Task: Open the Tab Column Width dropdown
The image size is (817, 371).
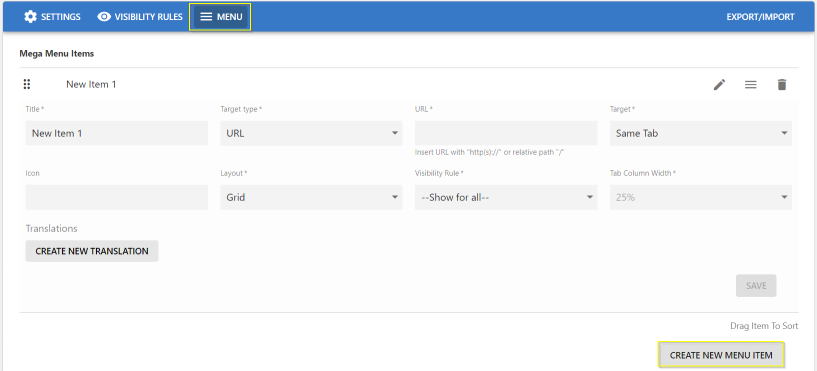Action: 701,197
